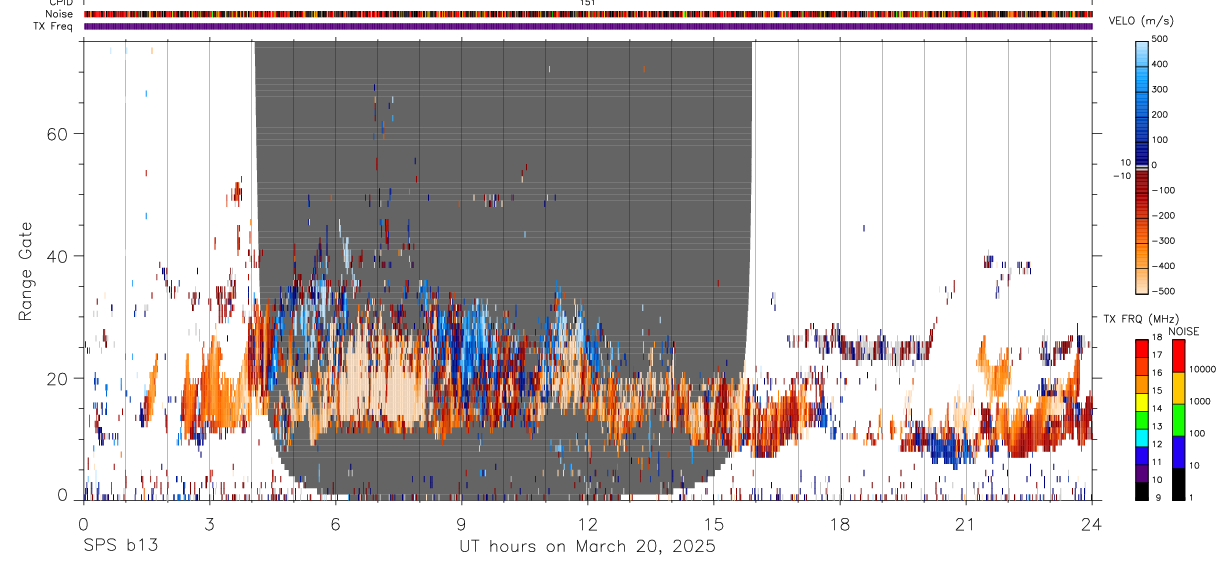Click the '13' TX FRQ legend value
This screenshot has width=1228, height=567.
pos(1158,427)
